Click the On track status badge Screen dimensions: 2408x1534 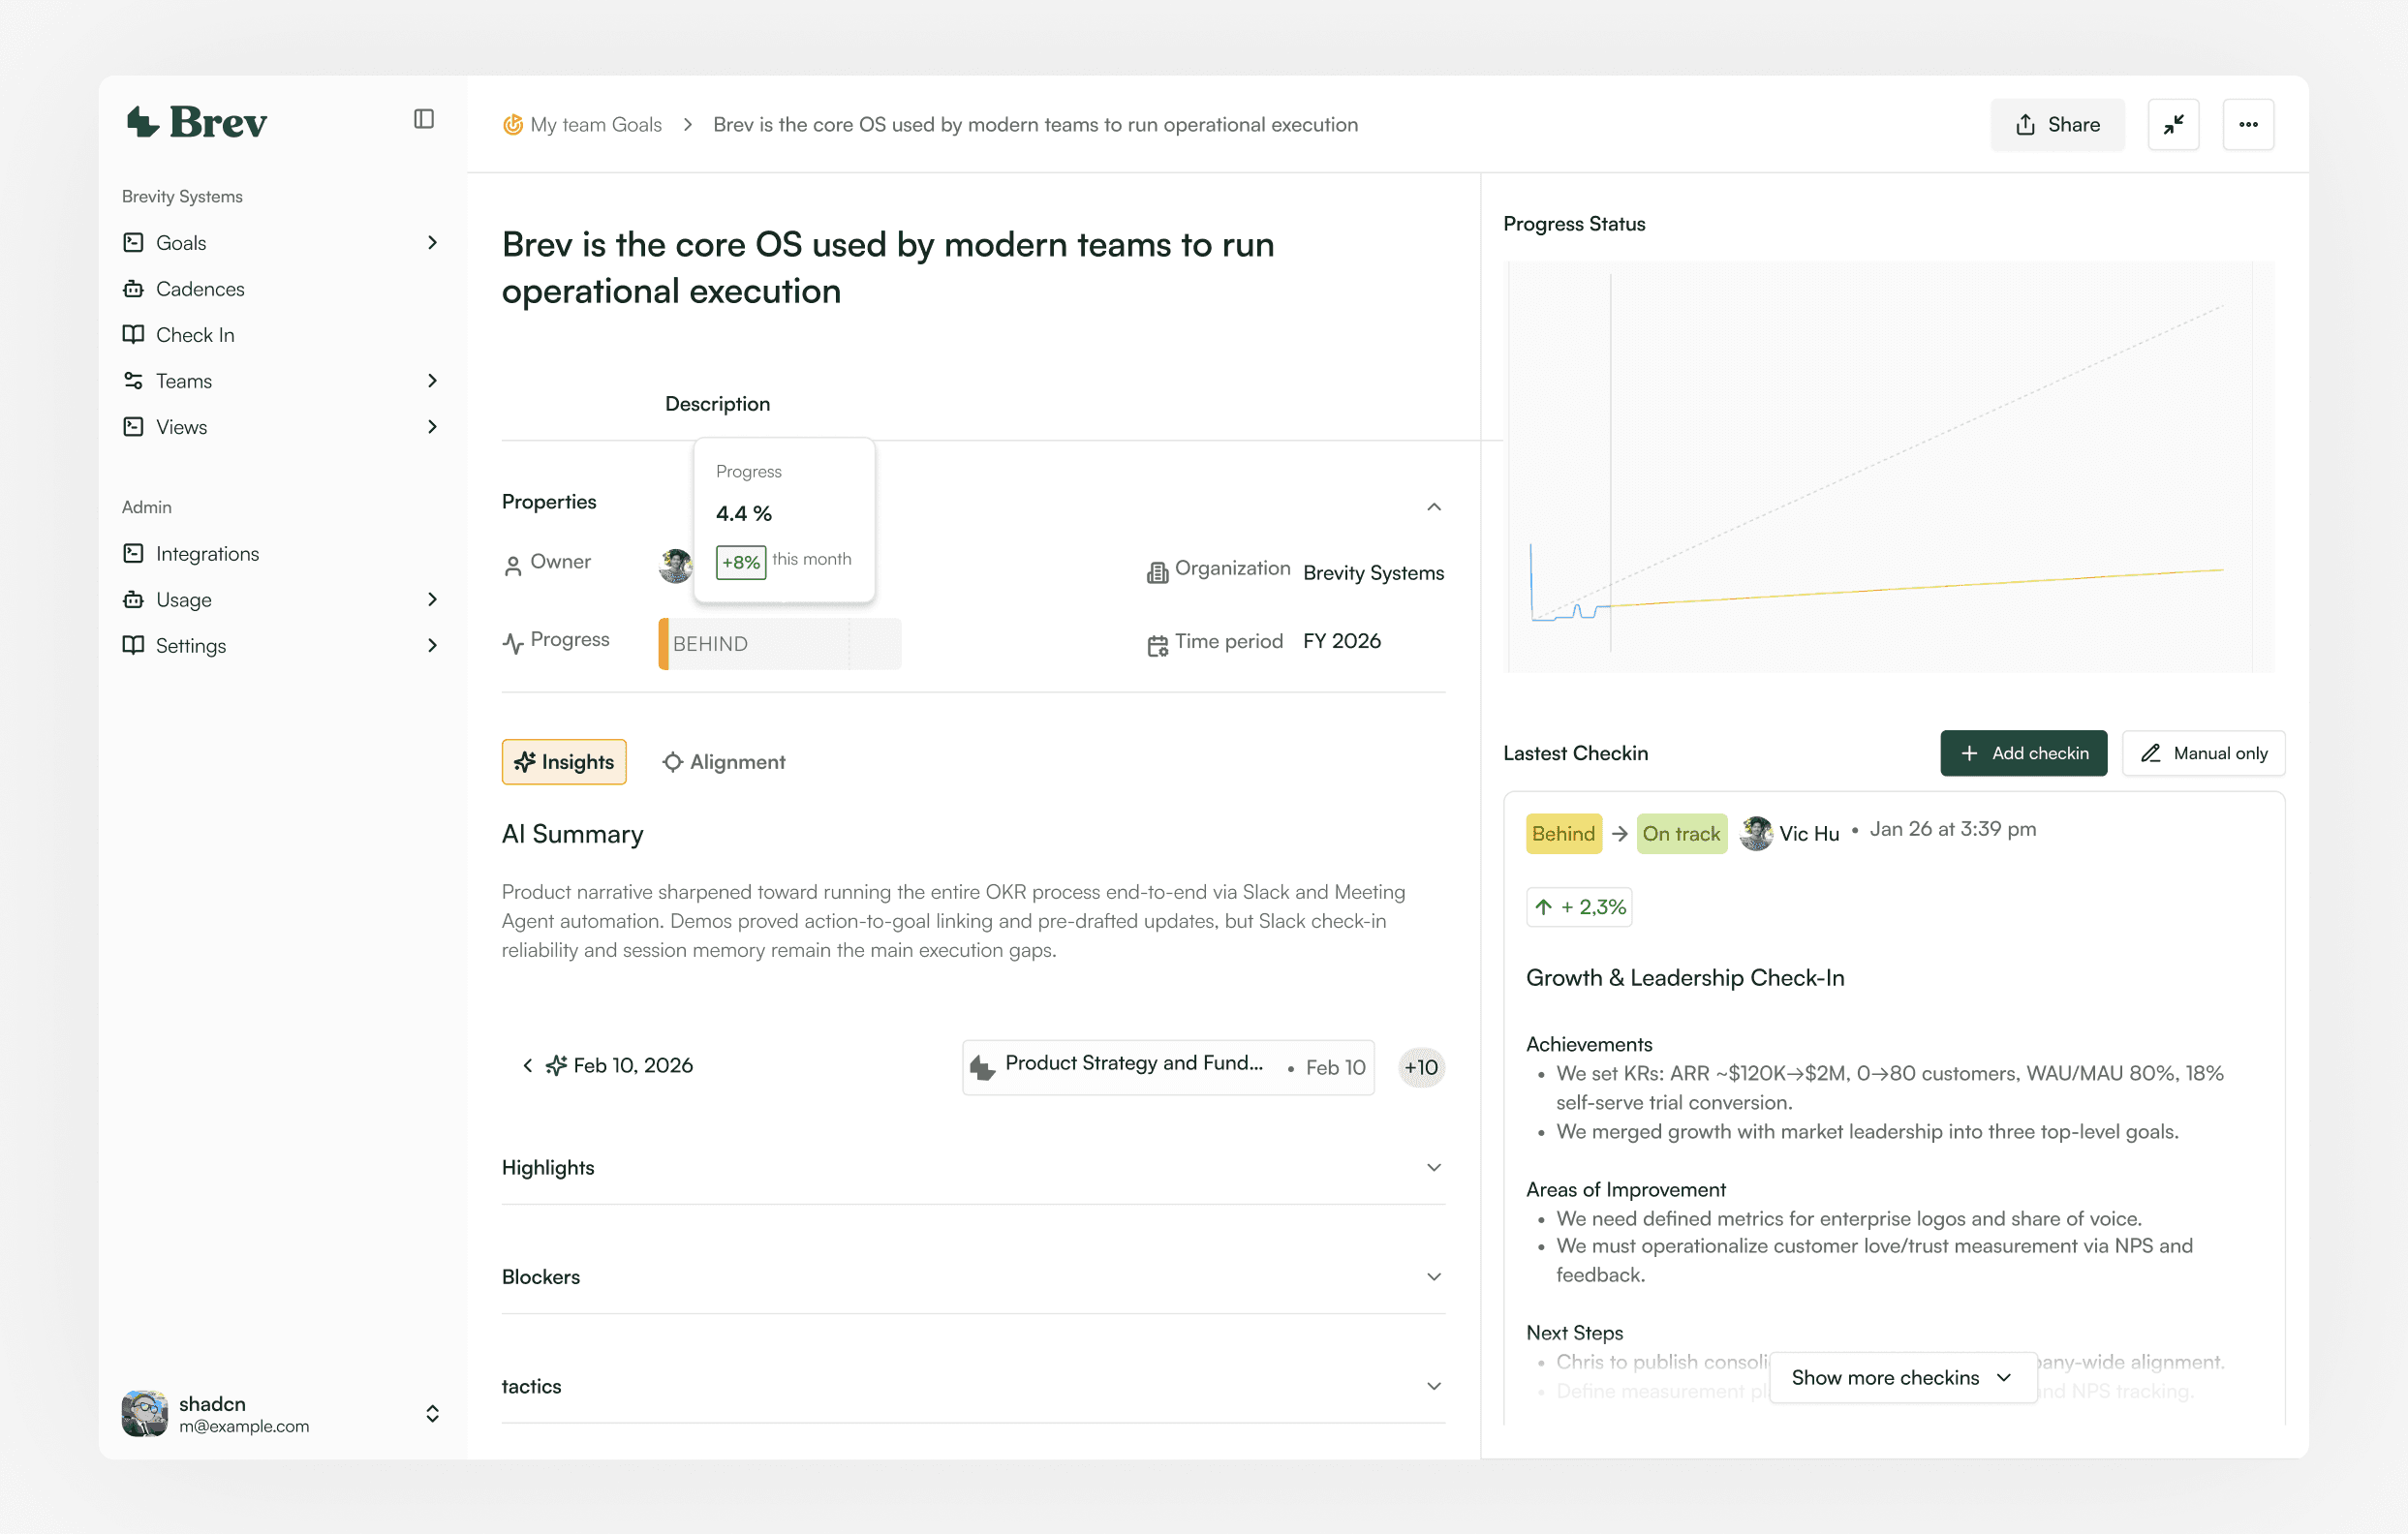point(1681,833)
